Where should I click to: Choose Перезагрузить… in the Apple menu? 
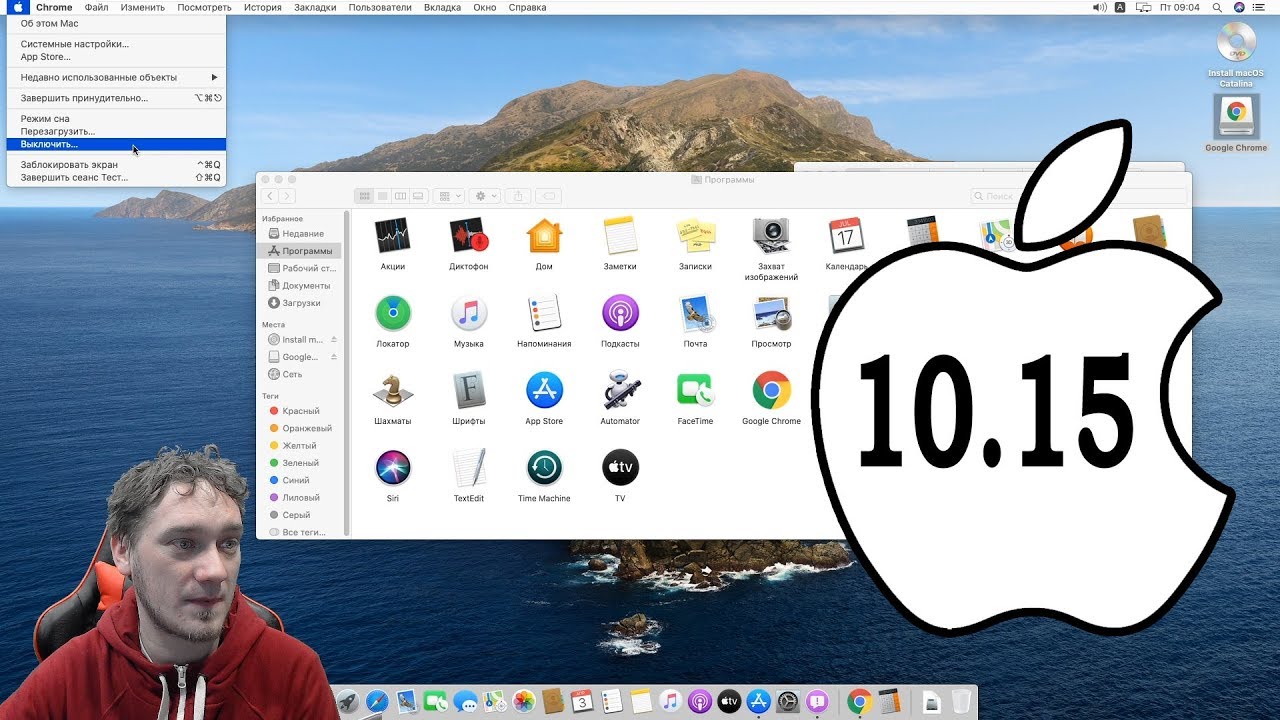click(116, 131)
